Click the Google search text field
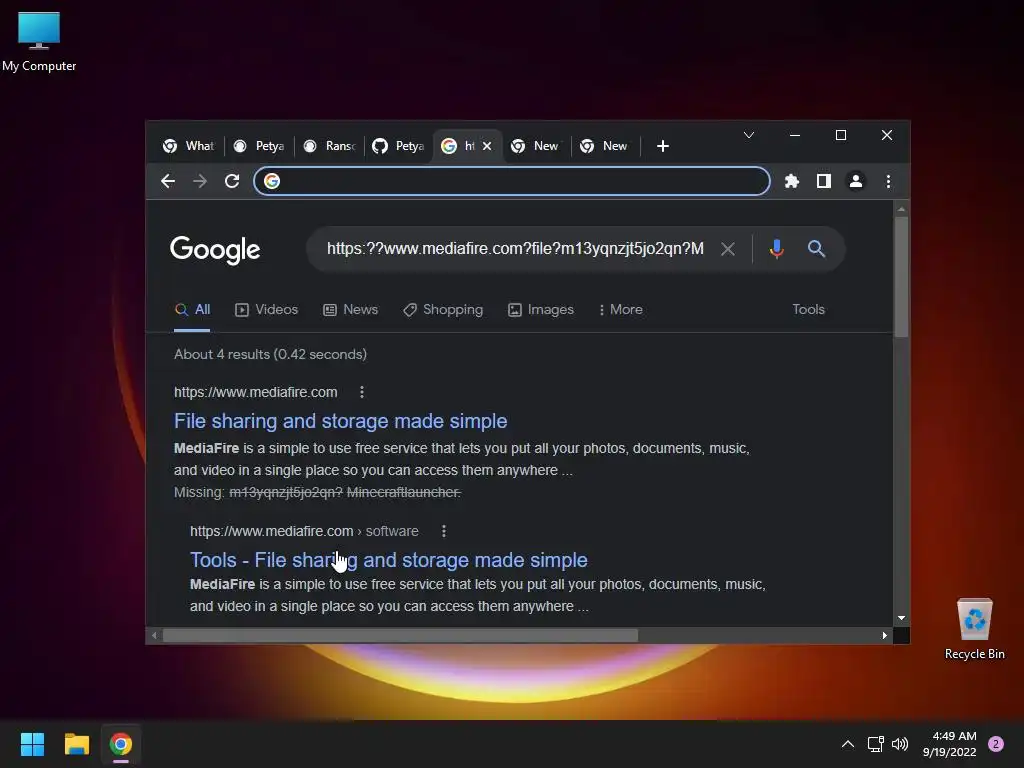 tap(515, 249)
